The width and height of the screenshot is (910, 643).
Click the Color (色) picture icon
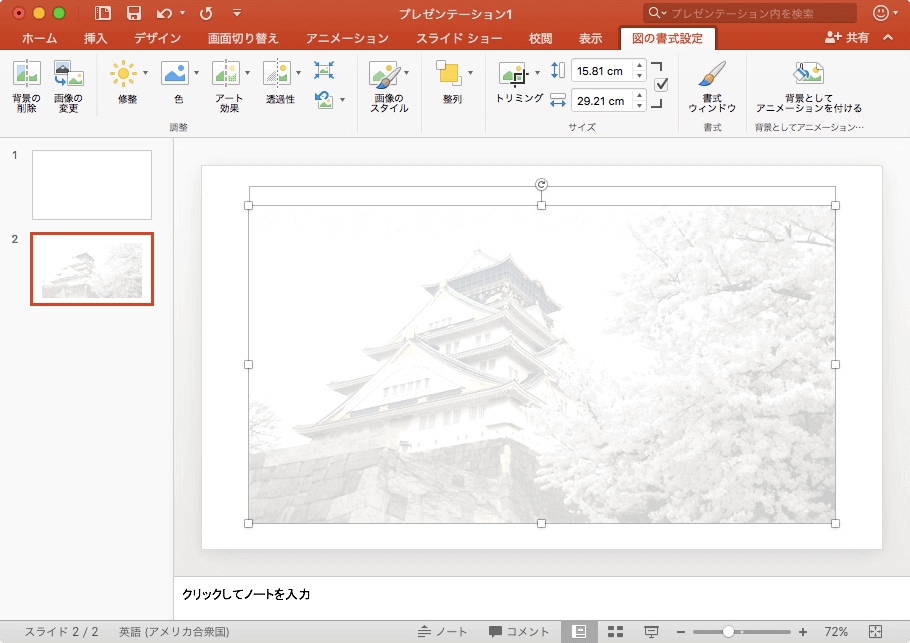point(175,74)
